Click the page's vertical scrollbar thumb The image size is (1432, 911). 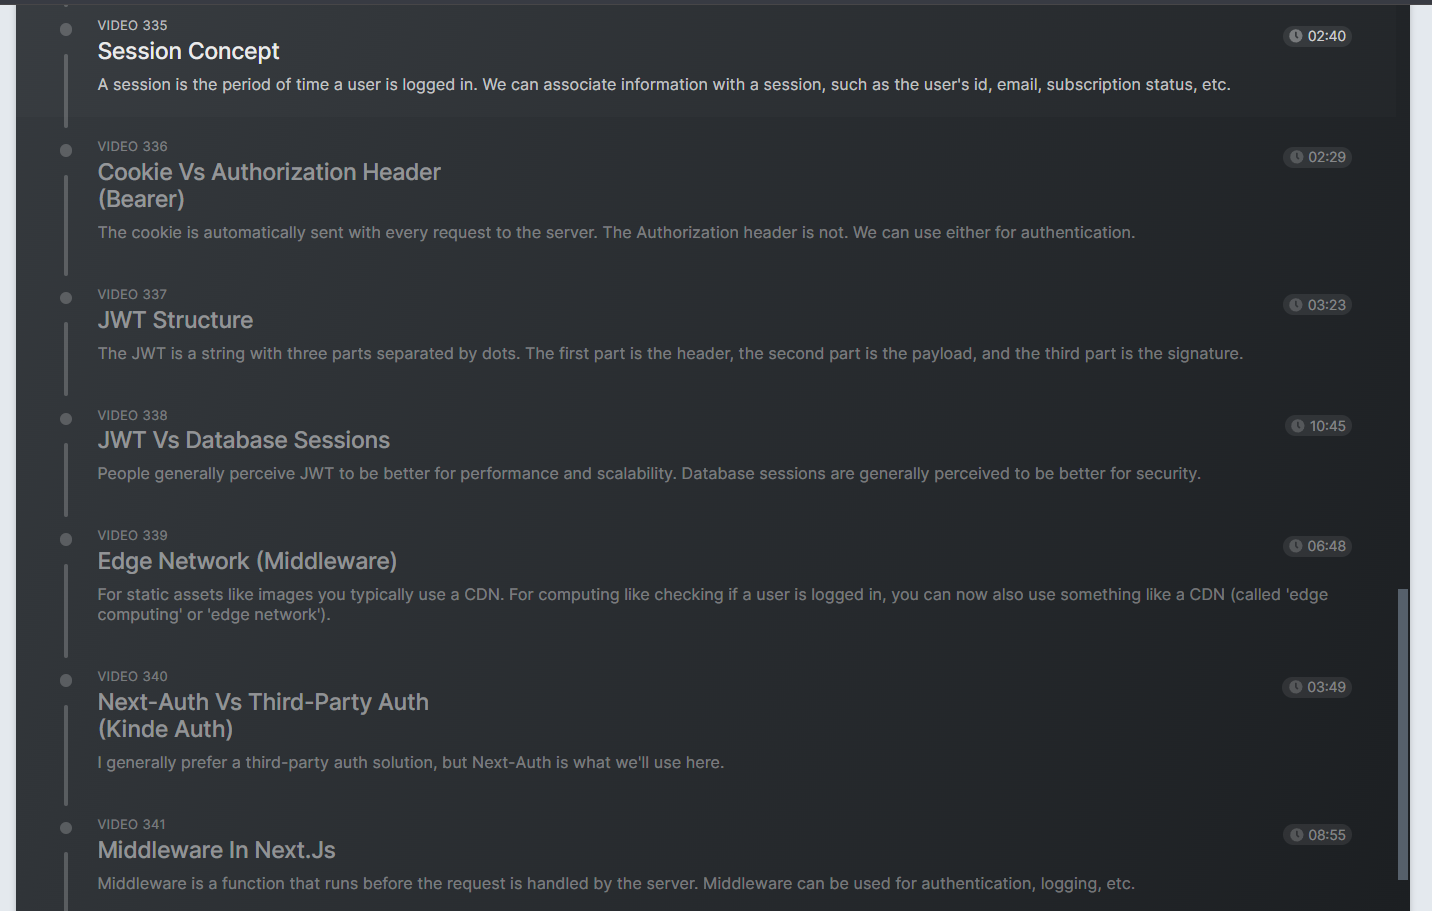pyautogui.click(x=1403, y=734)
